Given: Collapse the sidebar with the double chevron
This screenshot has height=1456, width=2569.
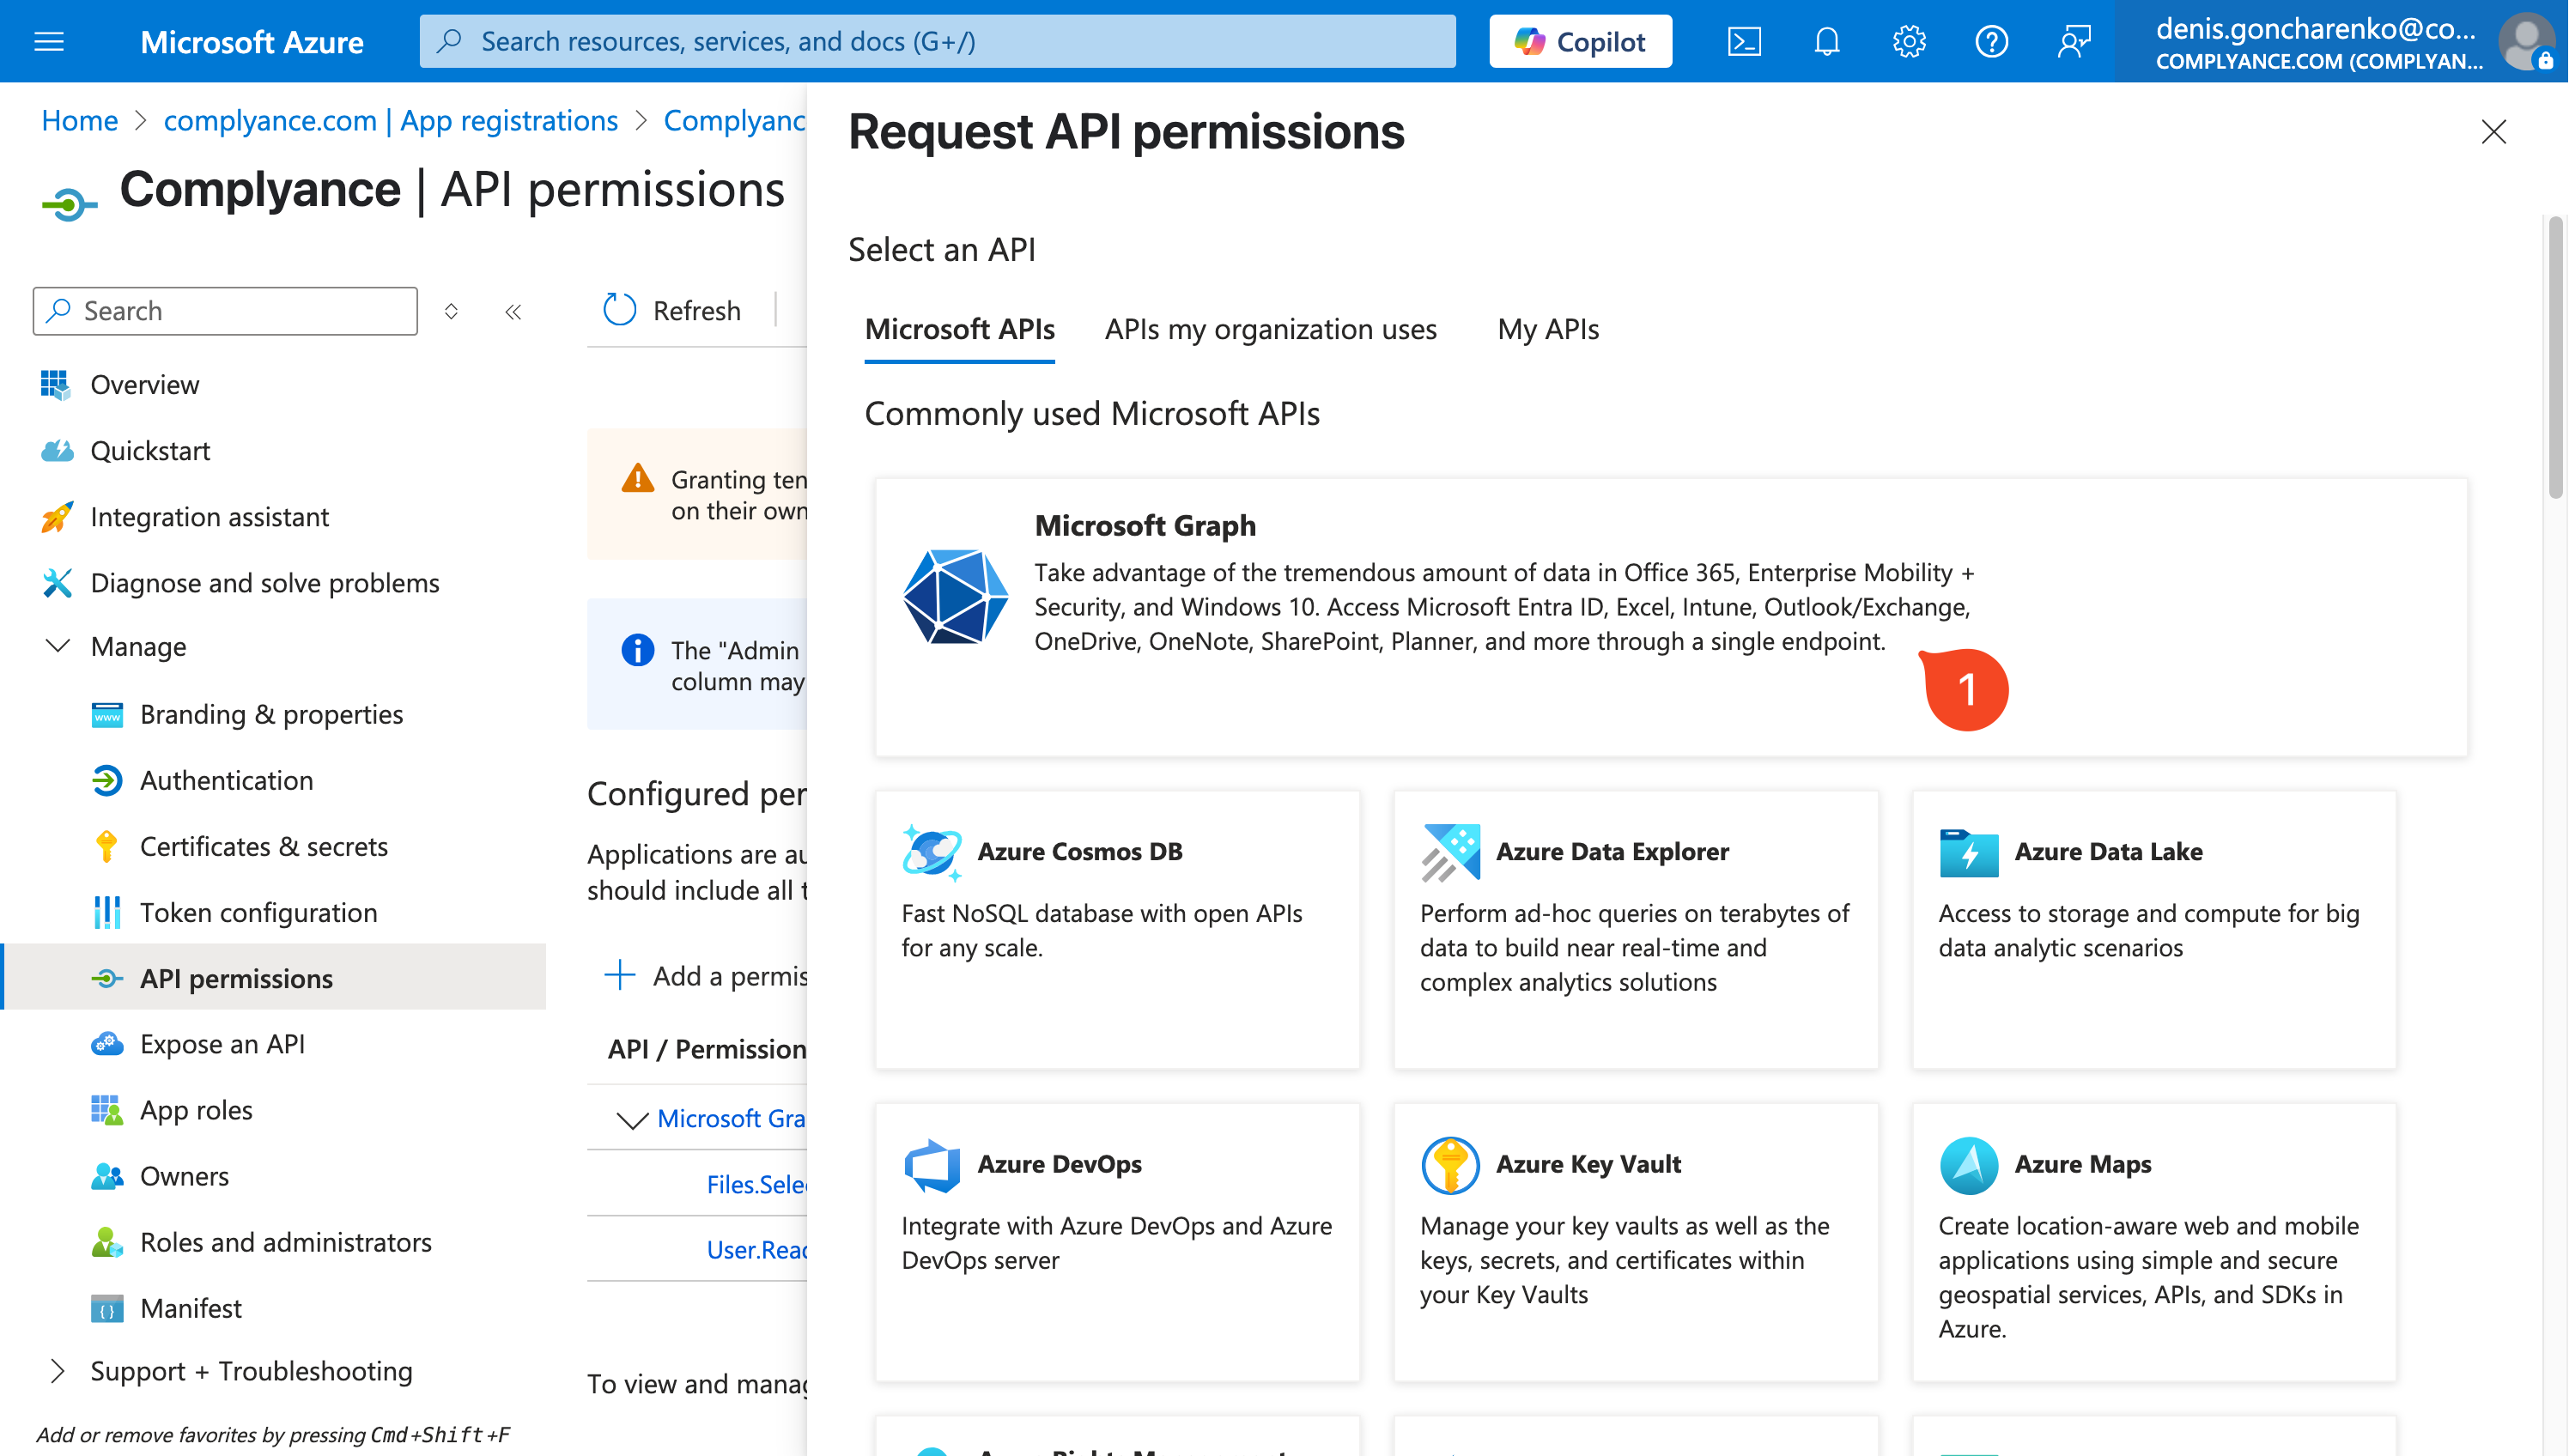Looking at the screenshot, I should tap(513, 312).
